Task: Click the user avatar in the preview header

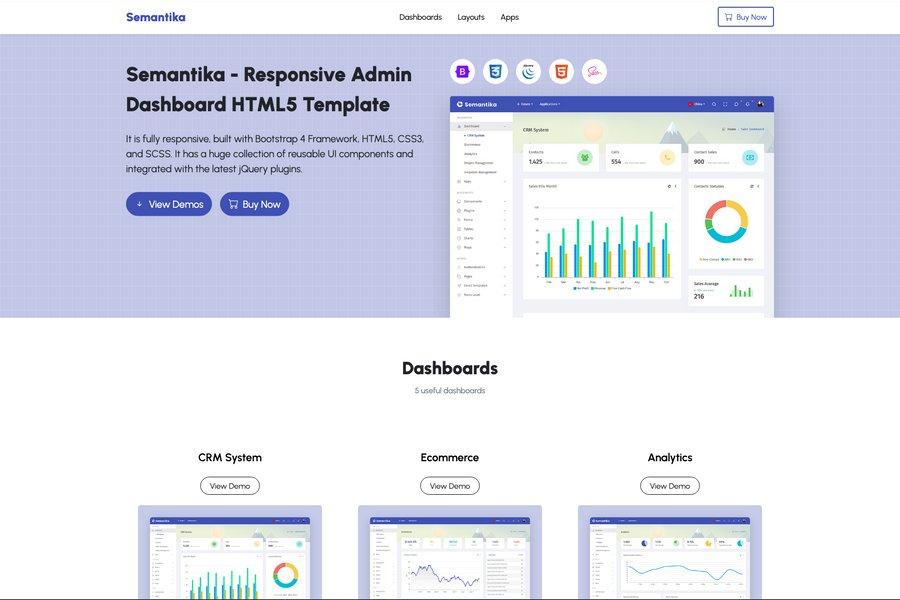Action: pos(760,102)
